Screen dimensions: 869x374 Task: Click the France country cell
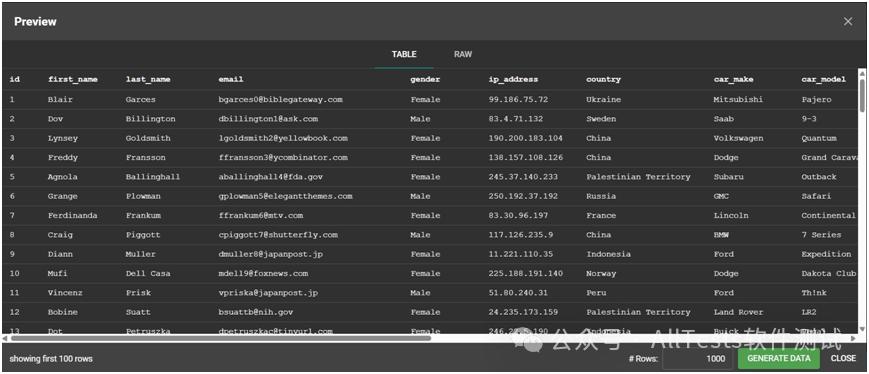[601, 216]
